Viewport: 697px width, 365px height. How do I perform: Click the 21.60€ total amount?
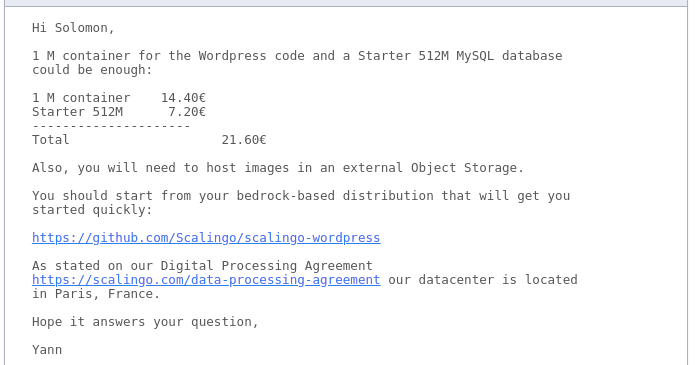(244, 140)
